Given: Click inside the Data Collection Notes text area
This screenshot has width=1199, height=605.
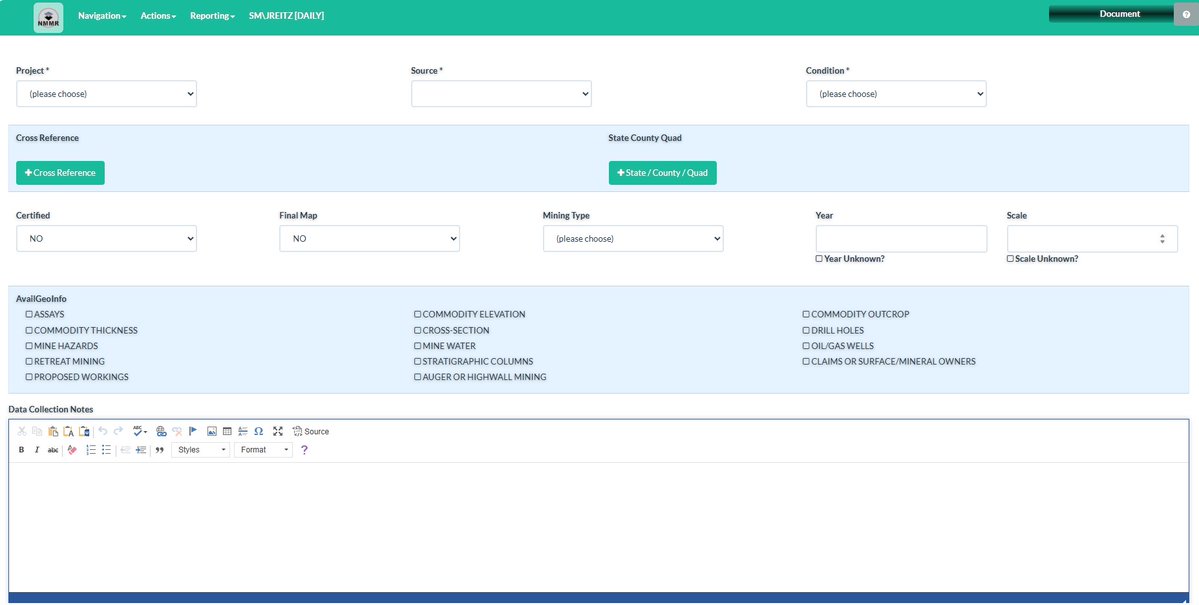Looking at the screenshot, I should click(599, 526).
